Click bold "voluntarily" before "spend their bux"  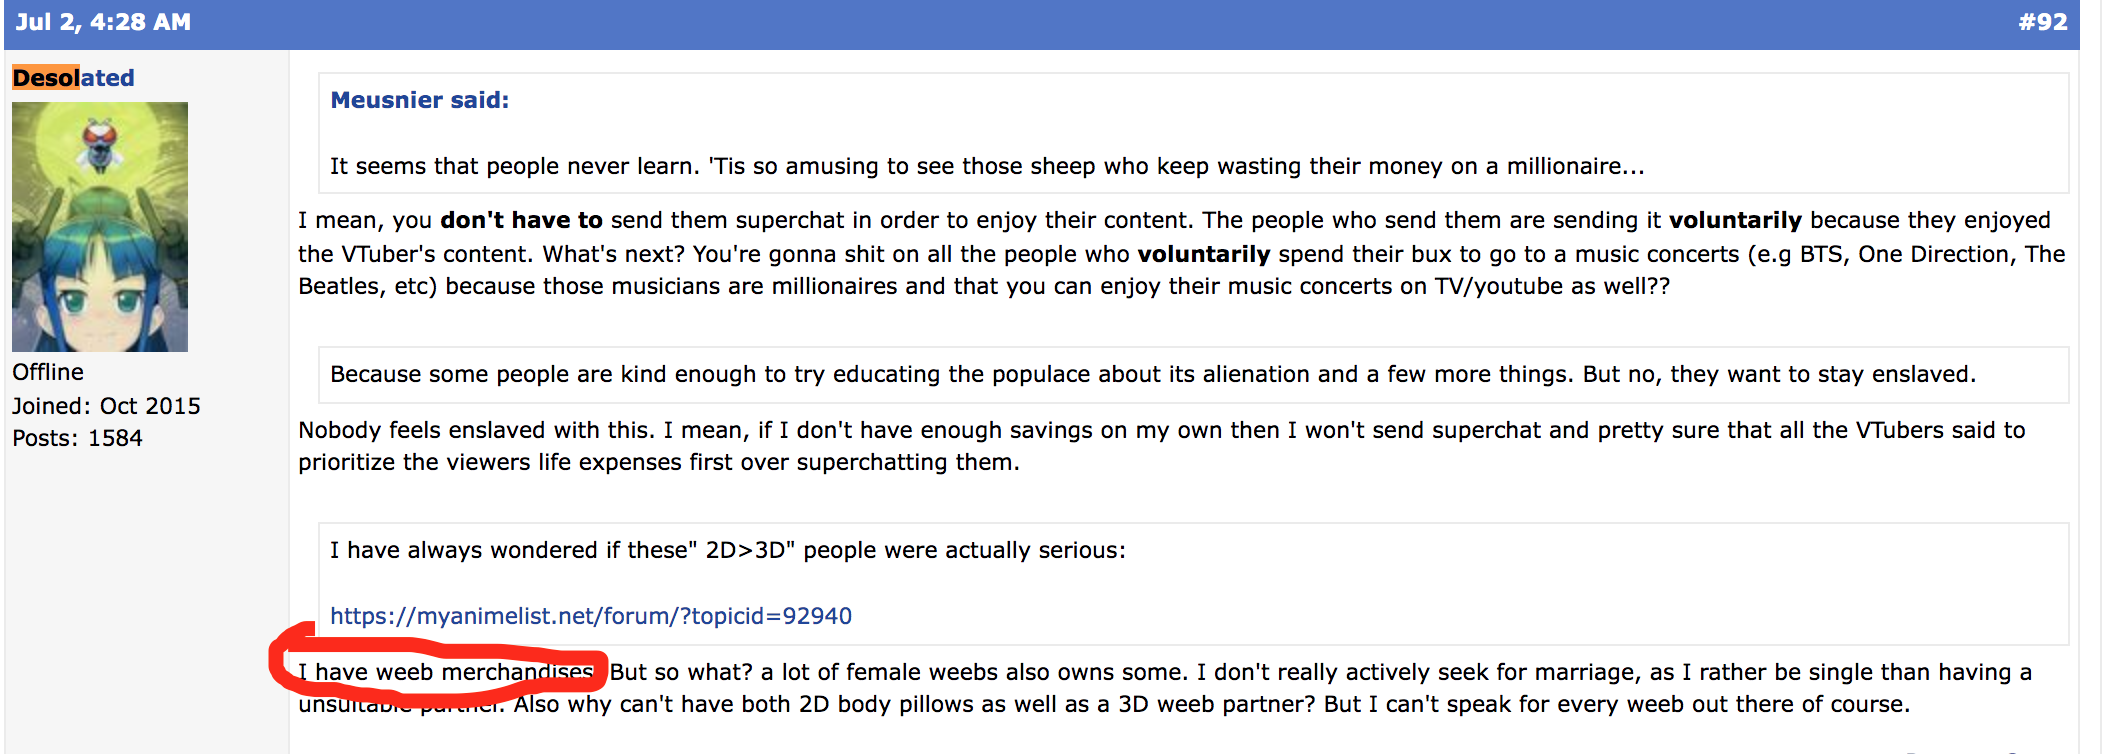tap(1204, 254)
